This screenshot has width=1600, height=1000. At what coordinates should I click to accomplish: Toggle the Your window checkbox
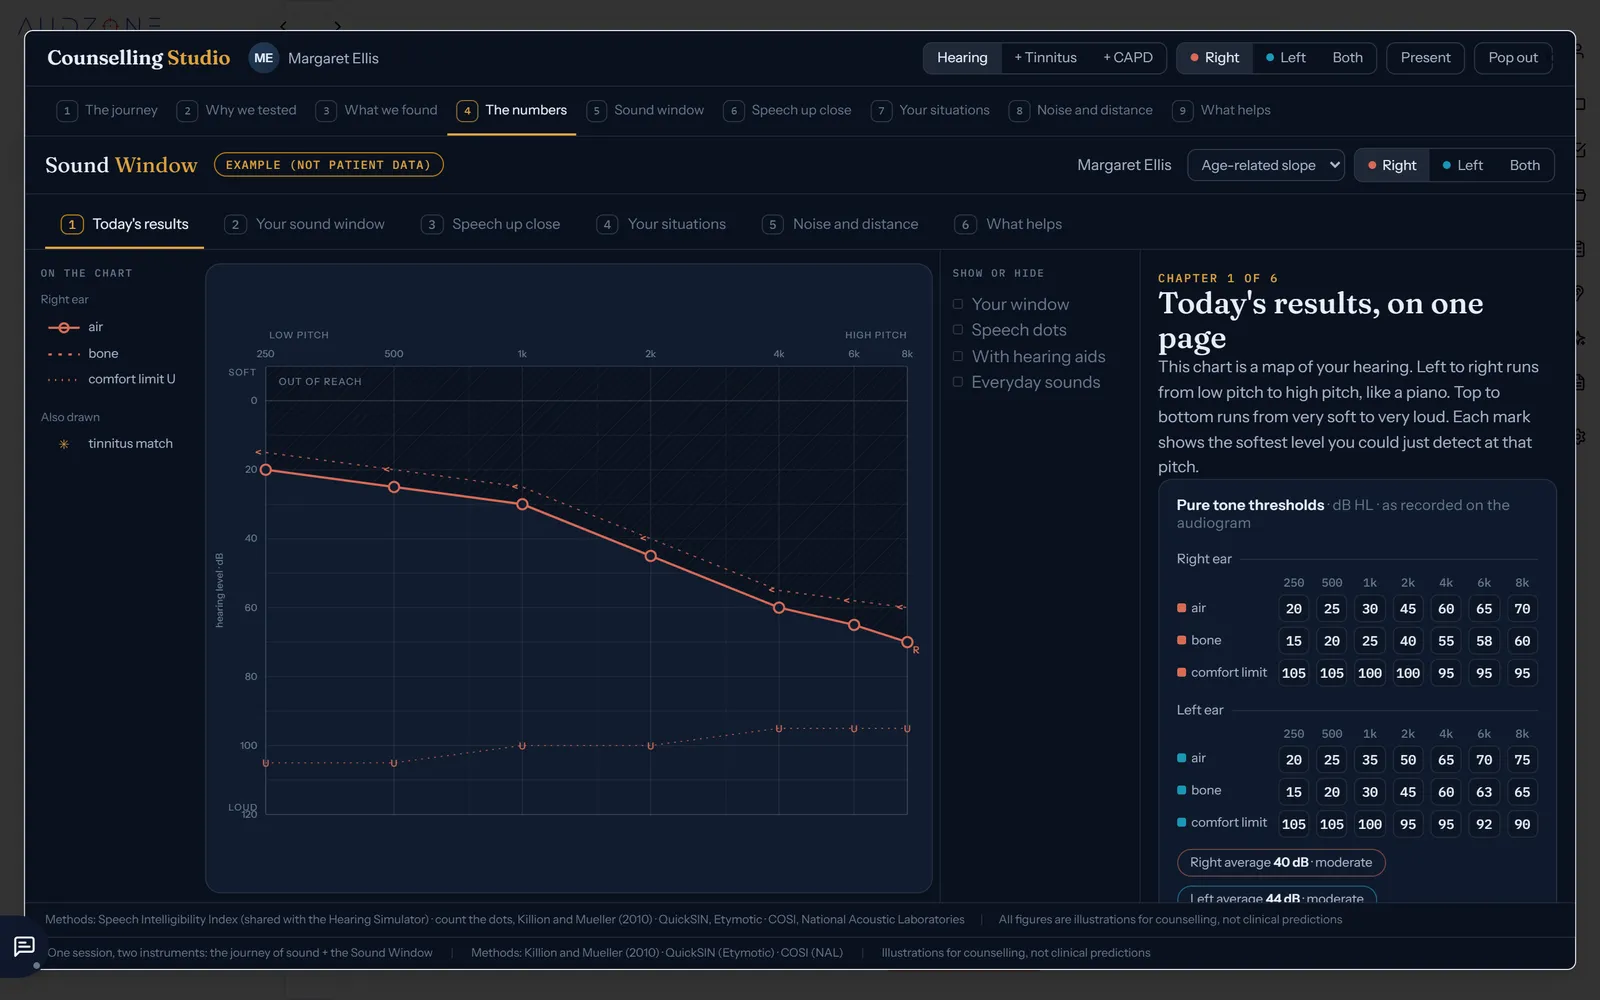(958, 304)
